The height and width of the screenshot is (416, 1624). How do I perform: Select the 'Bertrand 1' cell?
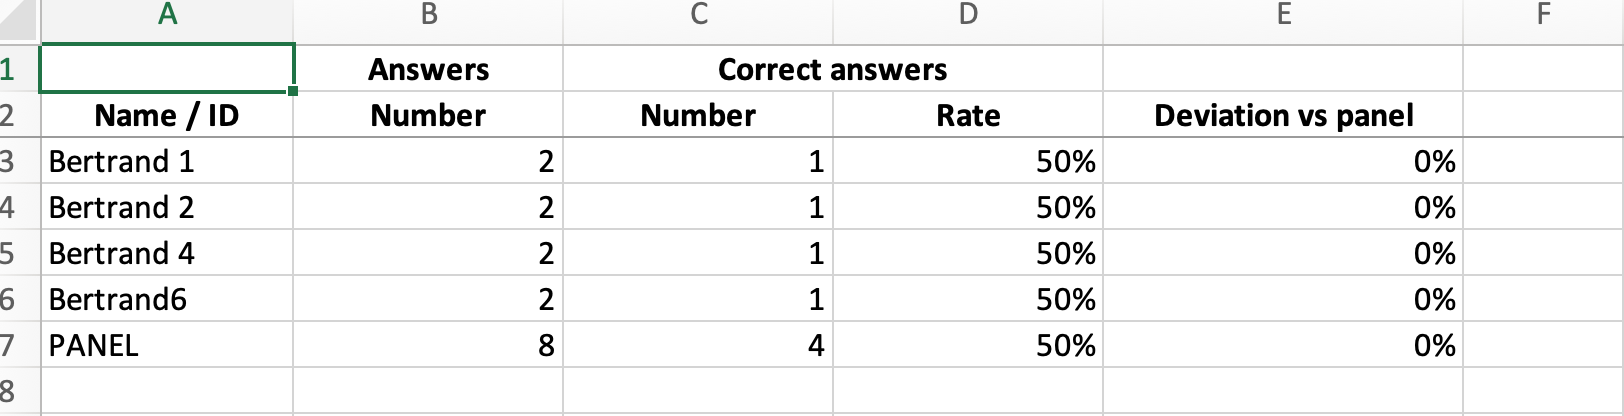click(x=167, y=161)
